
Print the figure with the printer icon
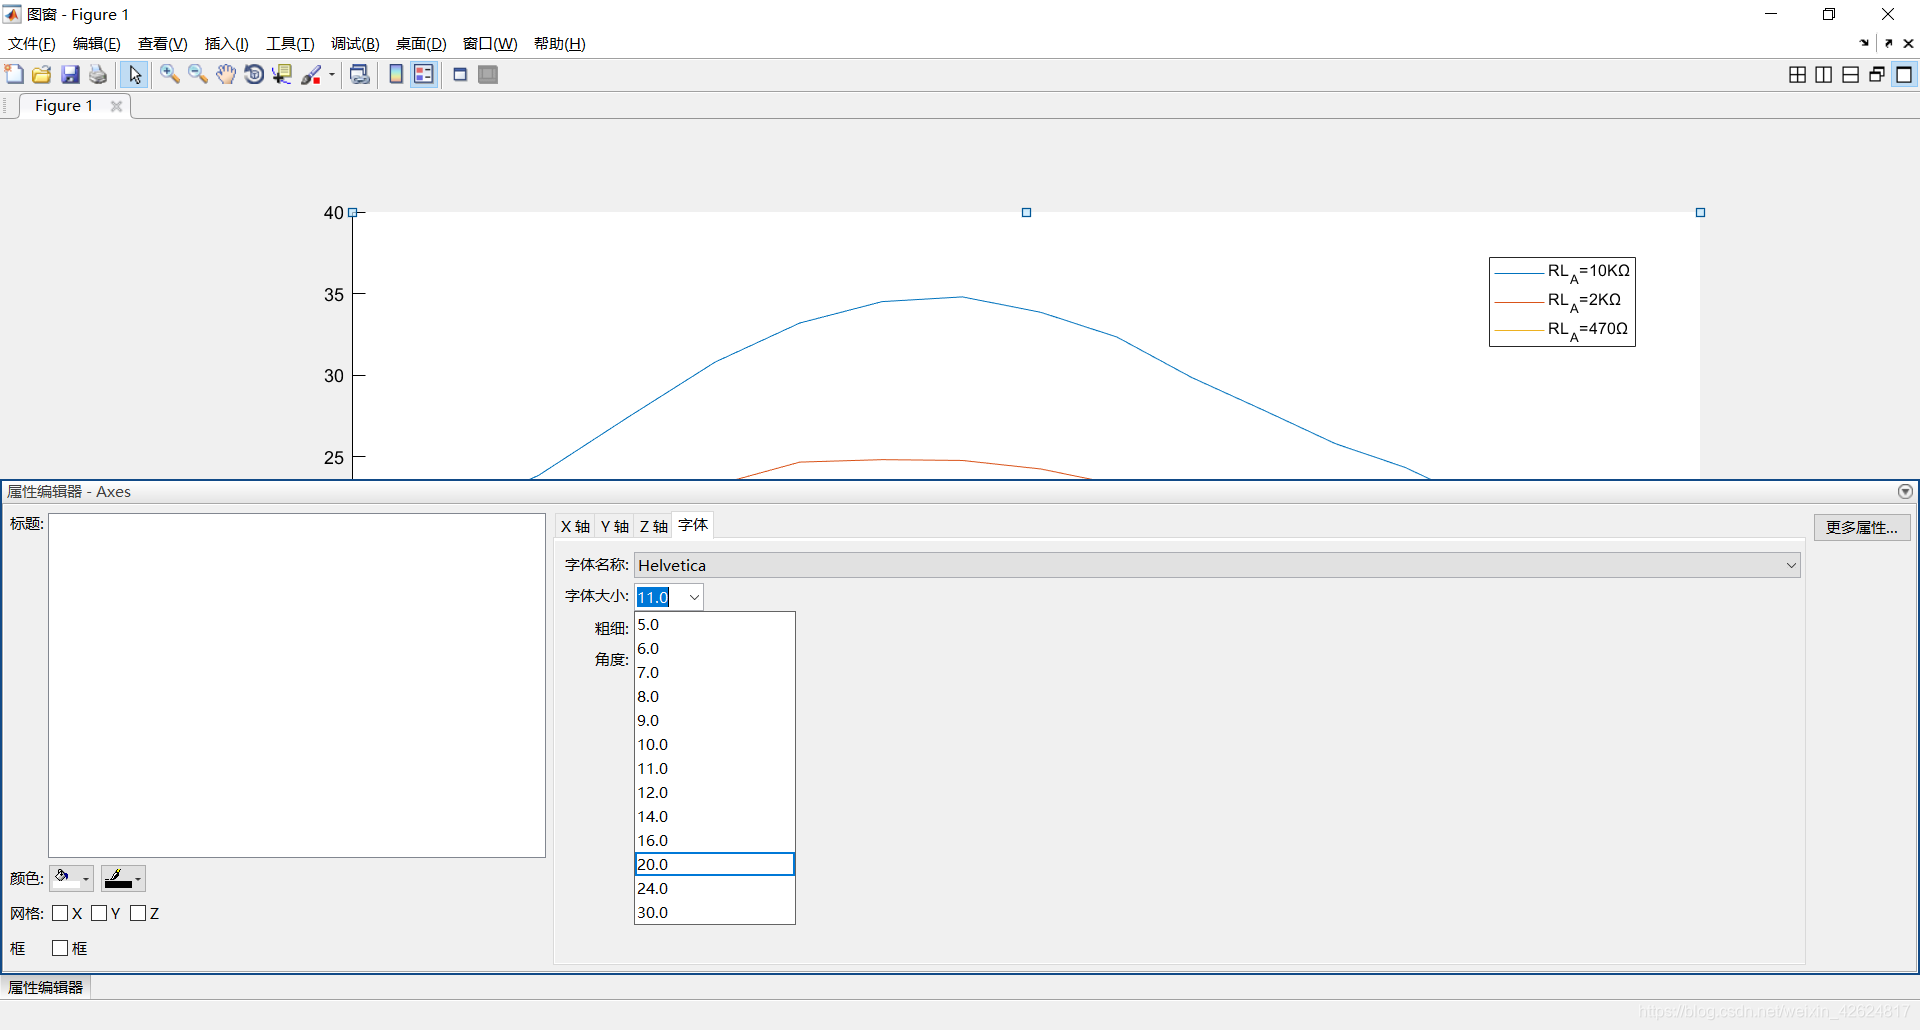(x=98, y=74)
